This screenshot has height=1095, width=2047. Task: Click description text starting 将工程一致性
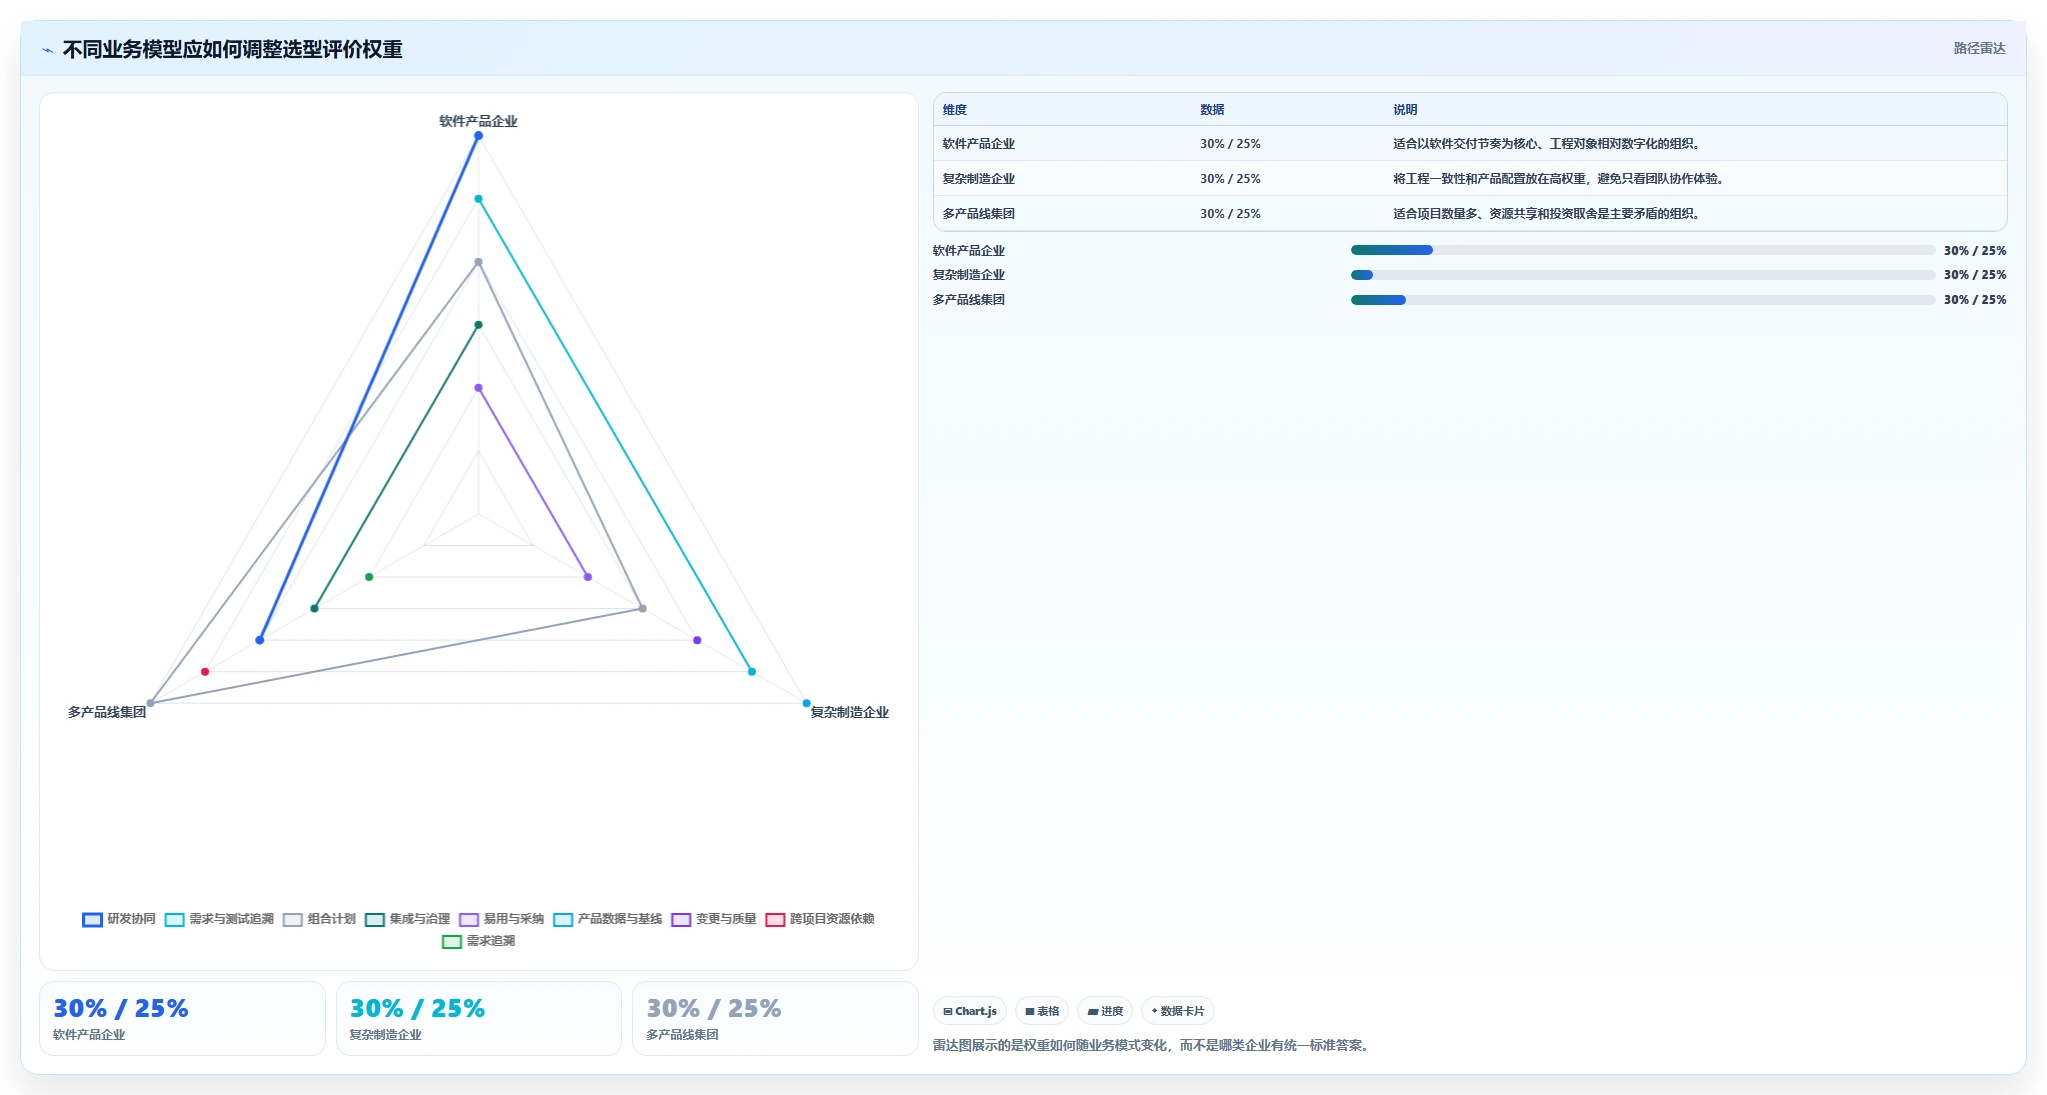pos(1558,179)
